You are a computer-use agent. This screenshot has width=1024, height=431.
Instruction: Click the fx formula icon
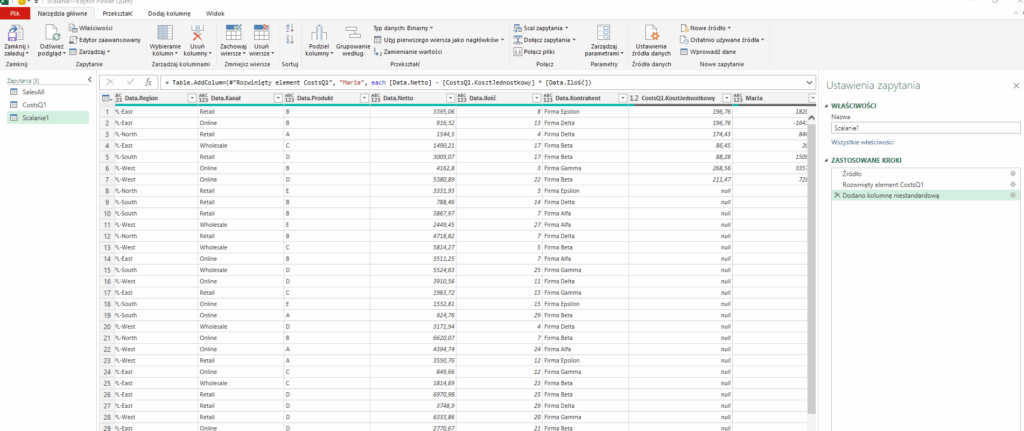(148, 82)
